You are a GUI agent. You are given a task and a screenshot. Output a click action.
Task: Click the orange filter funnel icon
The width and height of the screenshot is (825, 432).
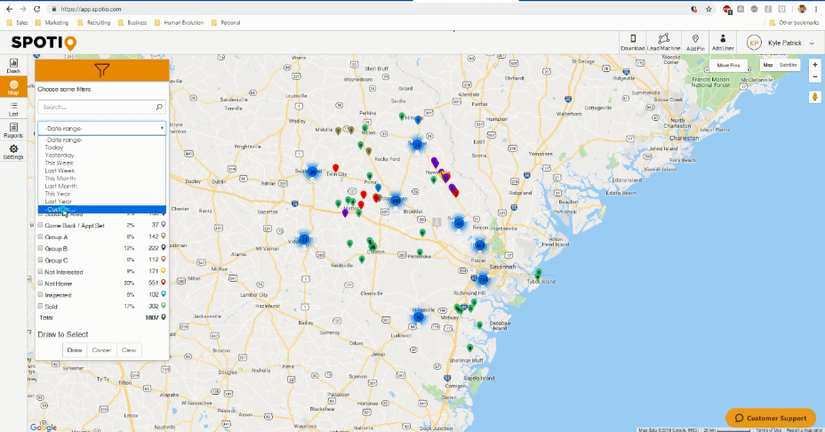(102, 70)
